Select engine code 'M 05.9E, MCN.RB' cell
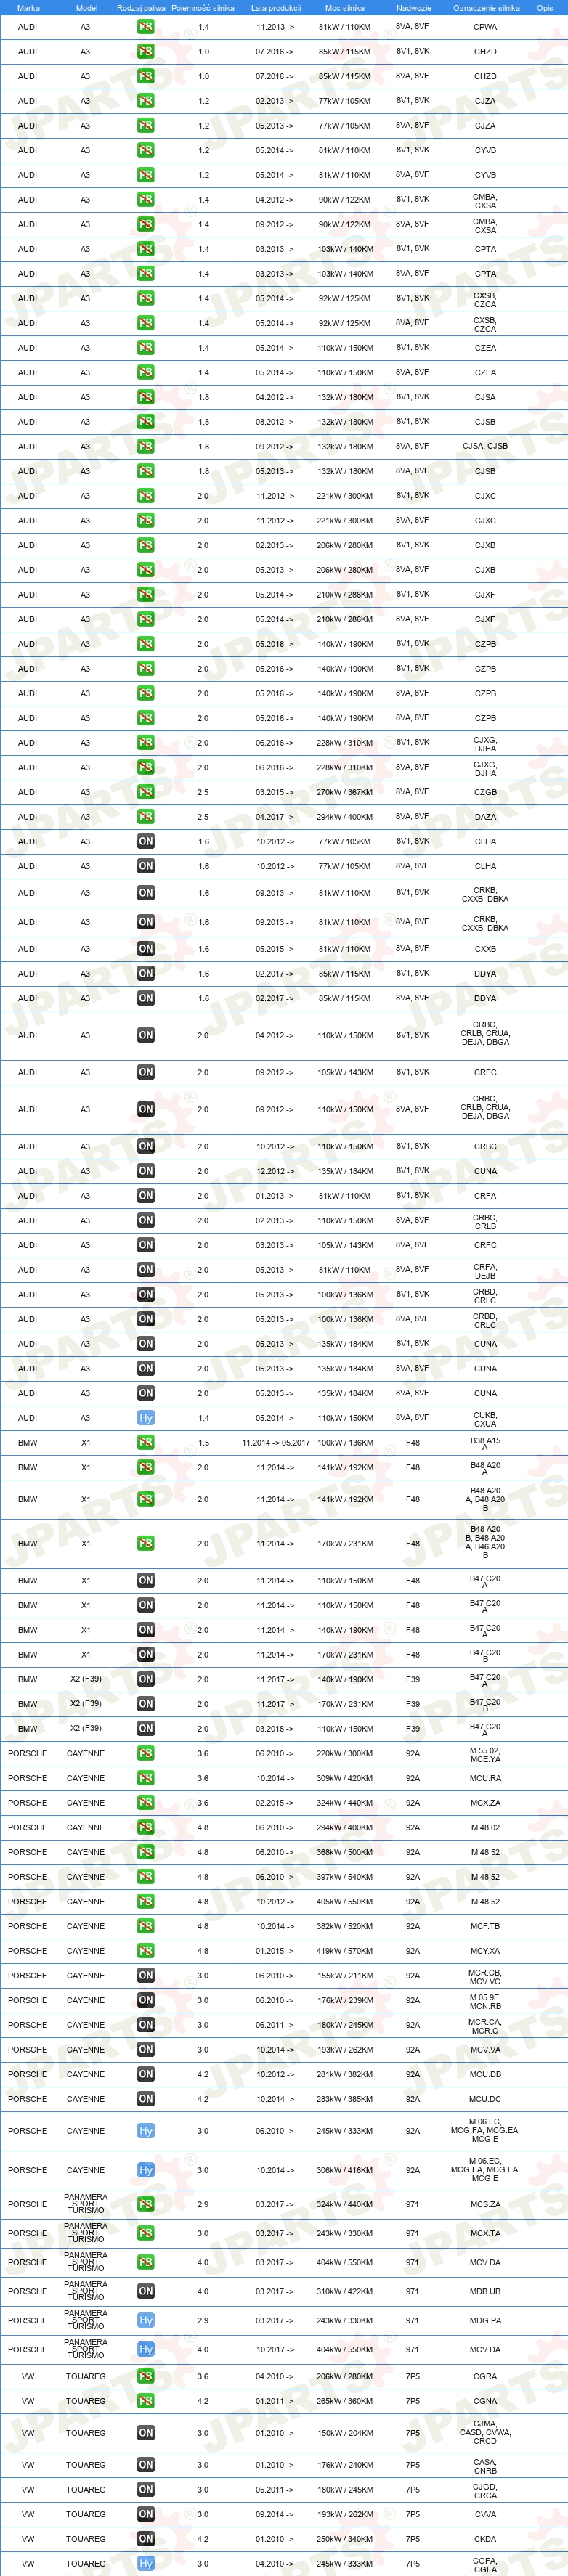 point(485,2001)
